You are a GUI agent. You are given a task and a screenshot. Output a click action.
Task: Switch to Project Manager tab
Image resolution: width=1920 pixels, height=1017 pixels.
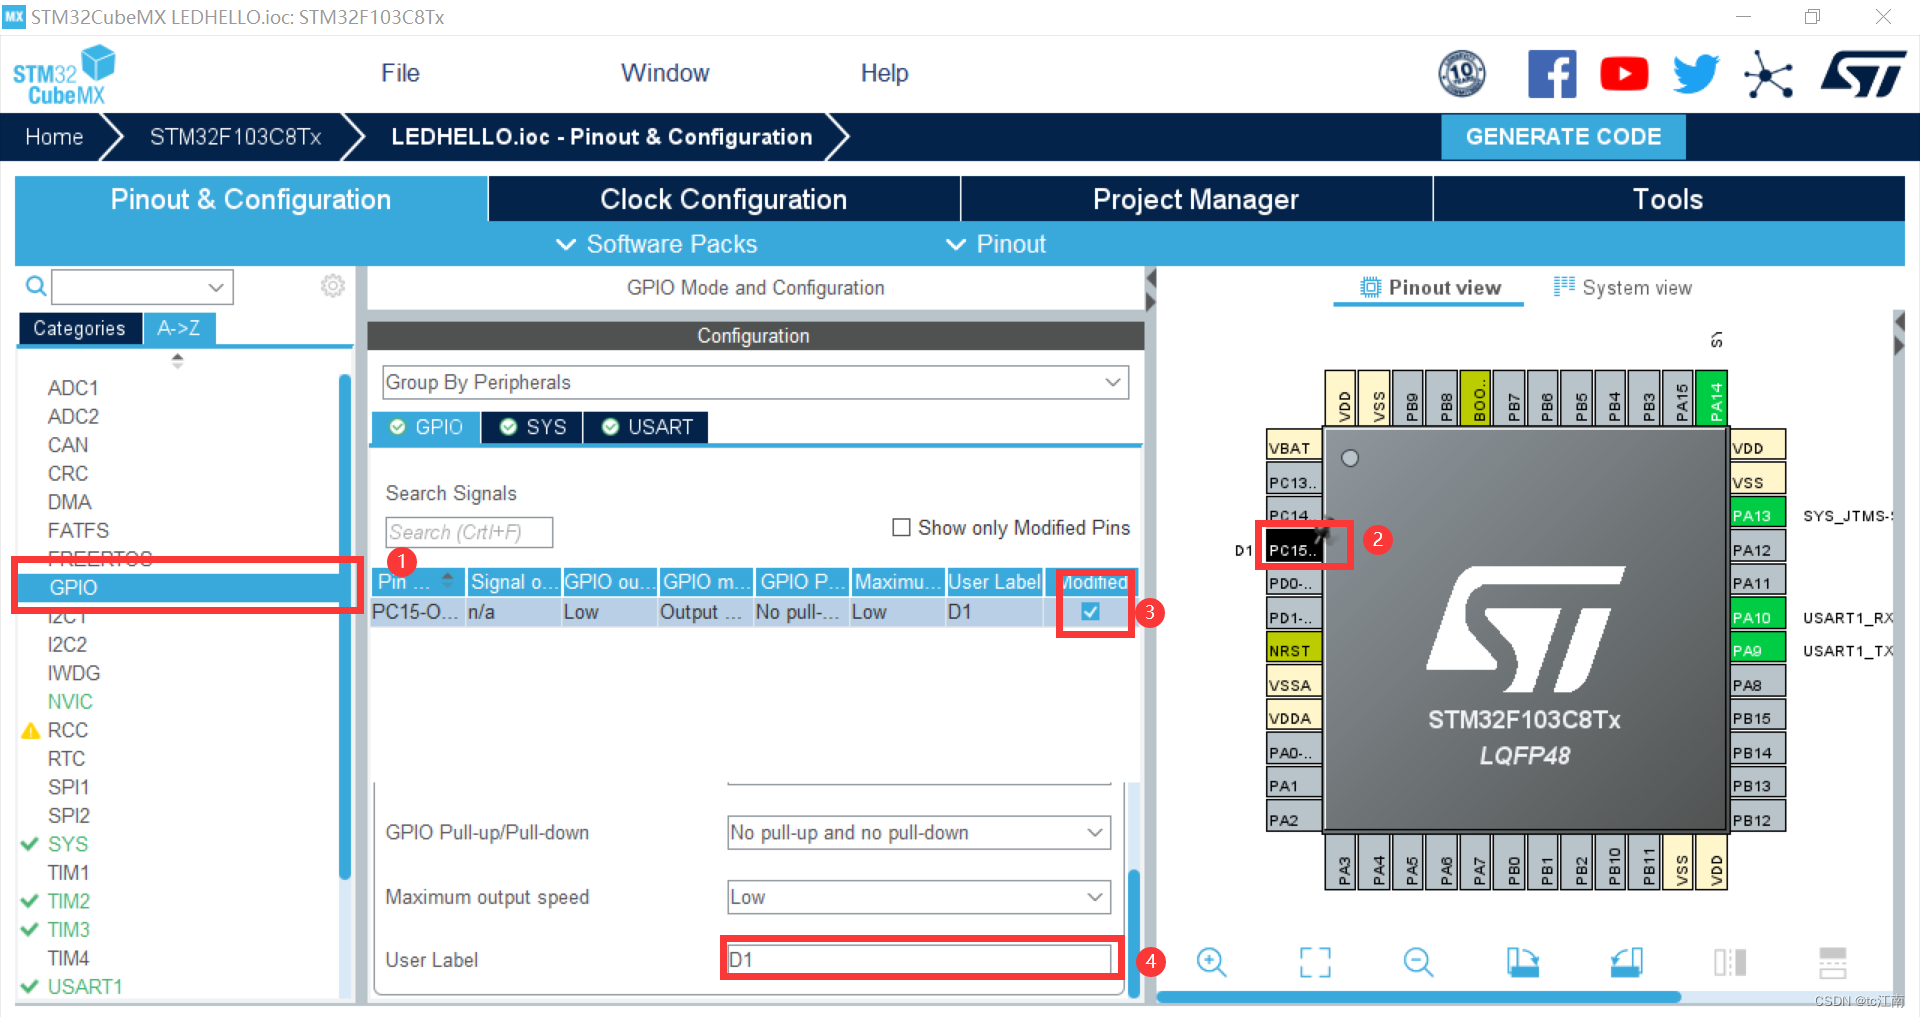coord(1196,199)
